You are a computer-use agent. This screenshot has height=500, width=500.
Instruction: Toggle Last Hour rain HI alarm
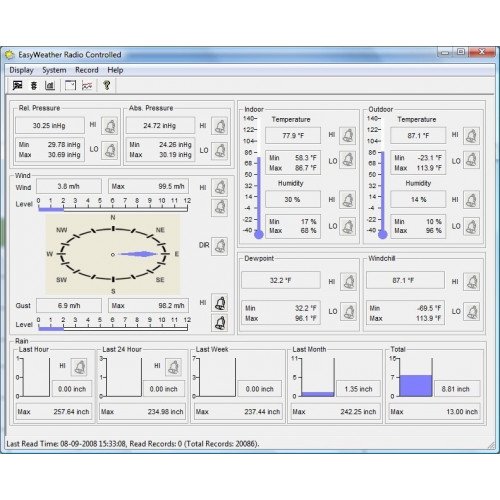tap(79, 367)
